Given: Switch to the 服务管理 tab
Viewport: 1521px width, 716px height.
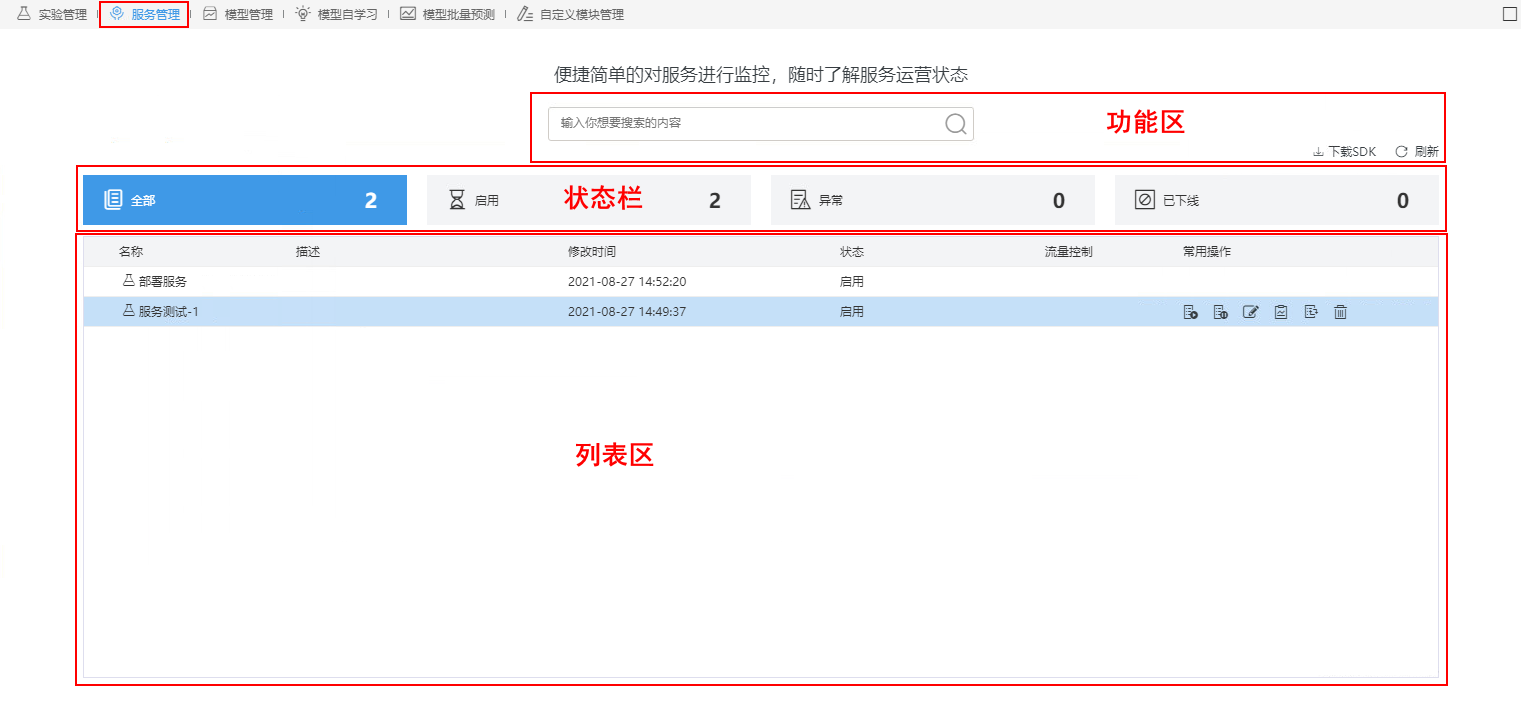Looking at the screenshot, I should click(x=145, y=15).
